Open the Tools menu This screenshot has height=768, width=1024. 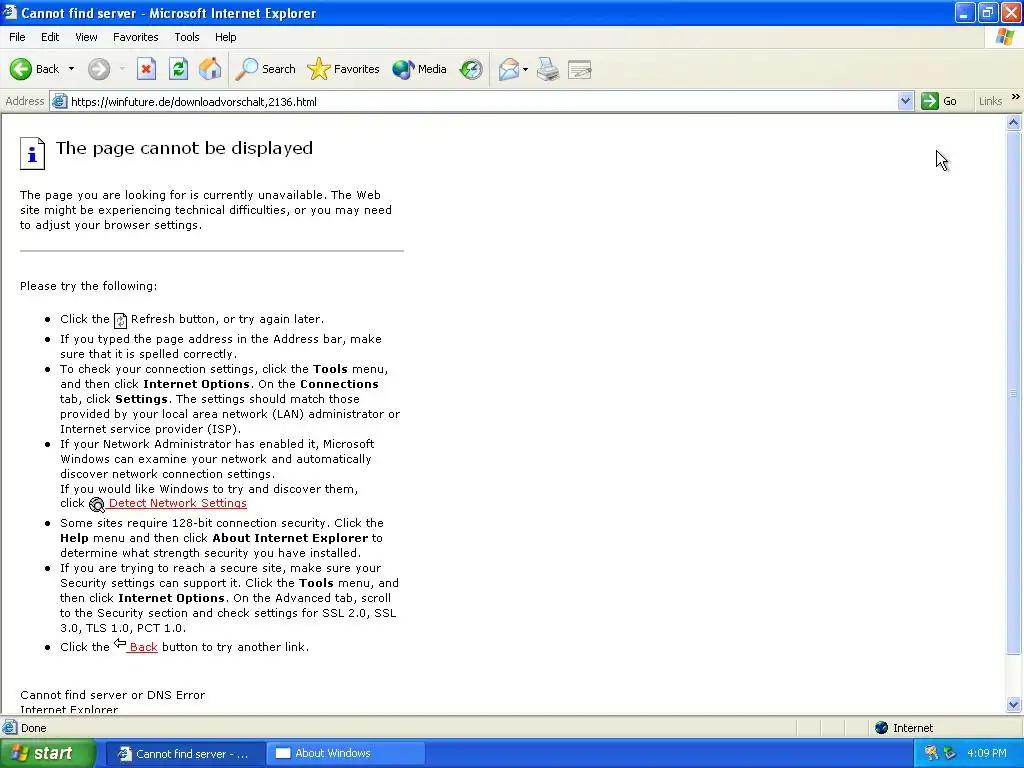click(187, 37)
